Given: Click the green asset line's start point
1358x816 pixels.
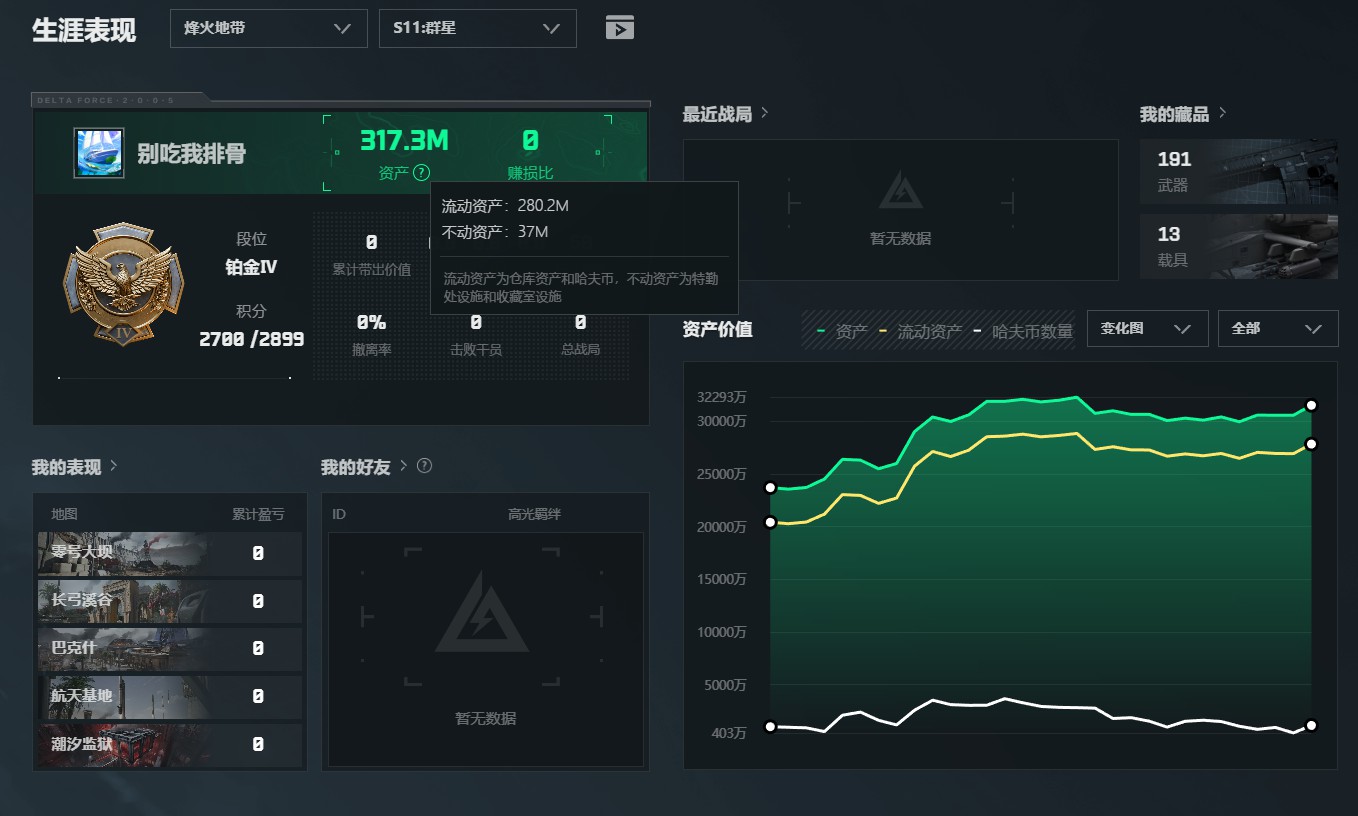Looking at the screenshot, I should [770, 487].
